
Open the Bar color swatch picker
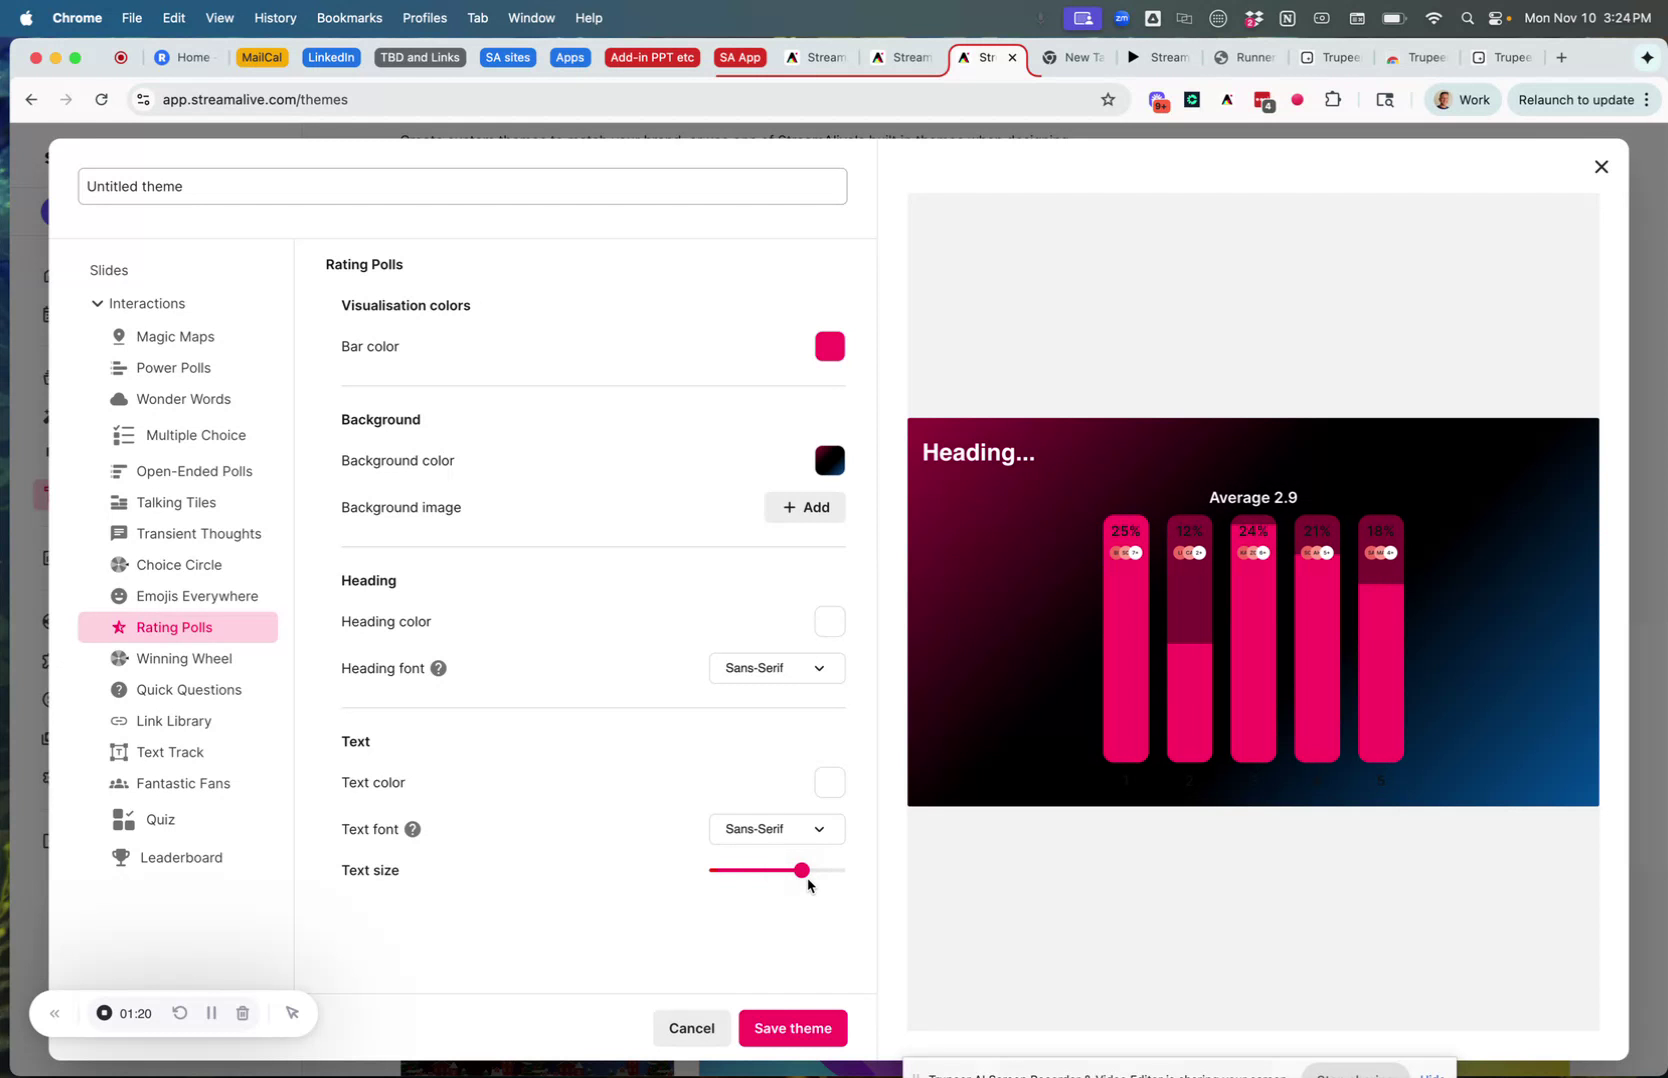829,347
